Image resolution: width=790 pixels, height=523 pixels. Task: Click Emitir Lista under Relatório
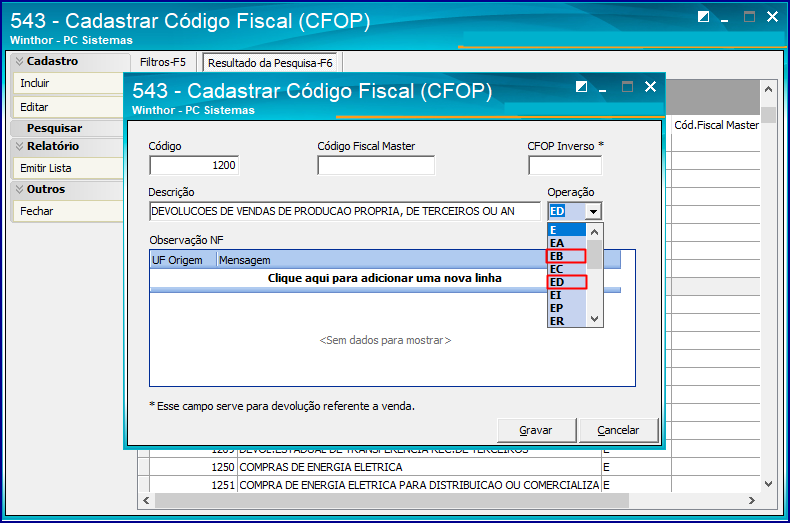(x=68, y=168)
